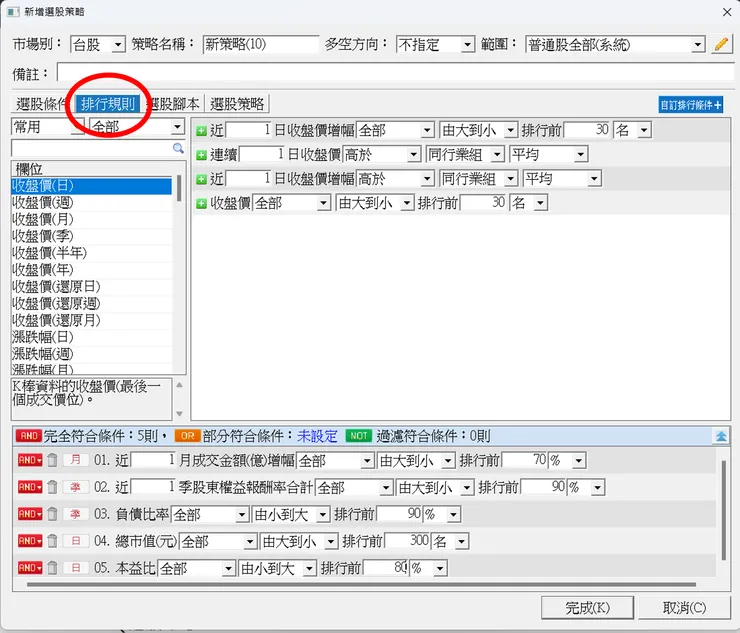Viewport: 740px width, 633px height.
Task: Open the 平均 dropdown in 連續 rule
Action: point(580,154)
